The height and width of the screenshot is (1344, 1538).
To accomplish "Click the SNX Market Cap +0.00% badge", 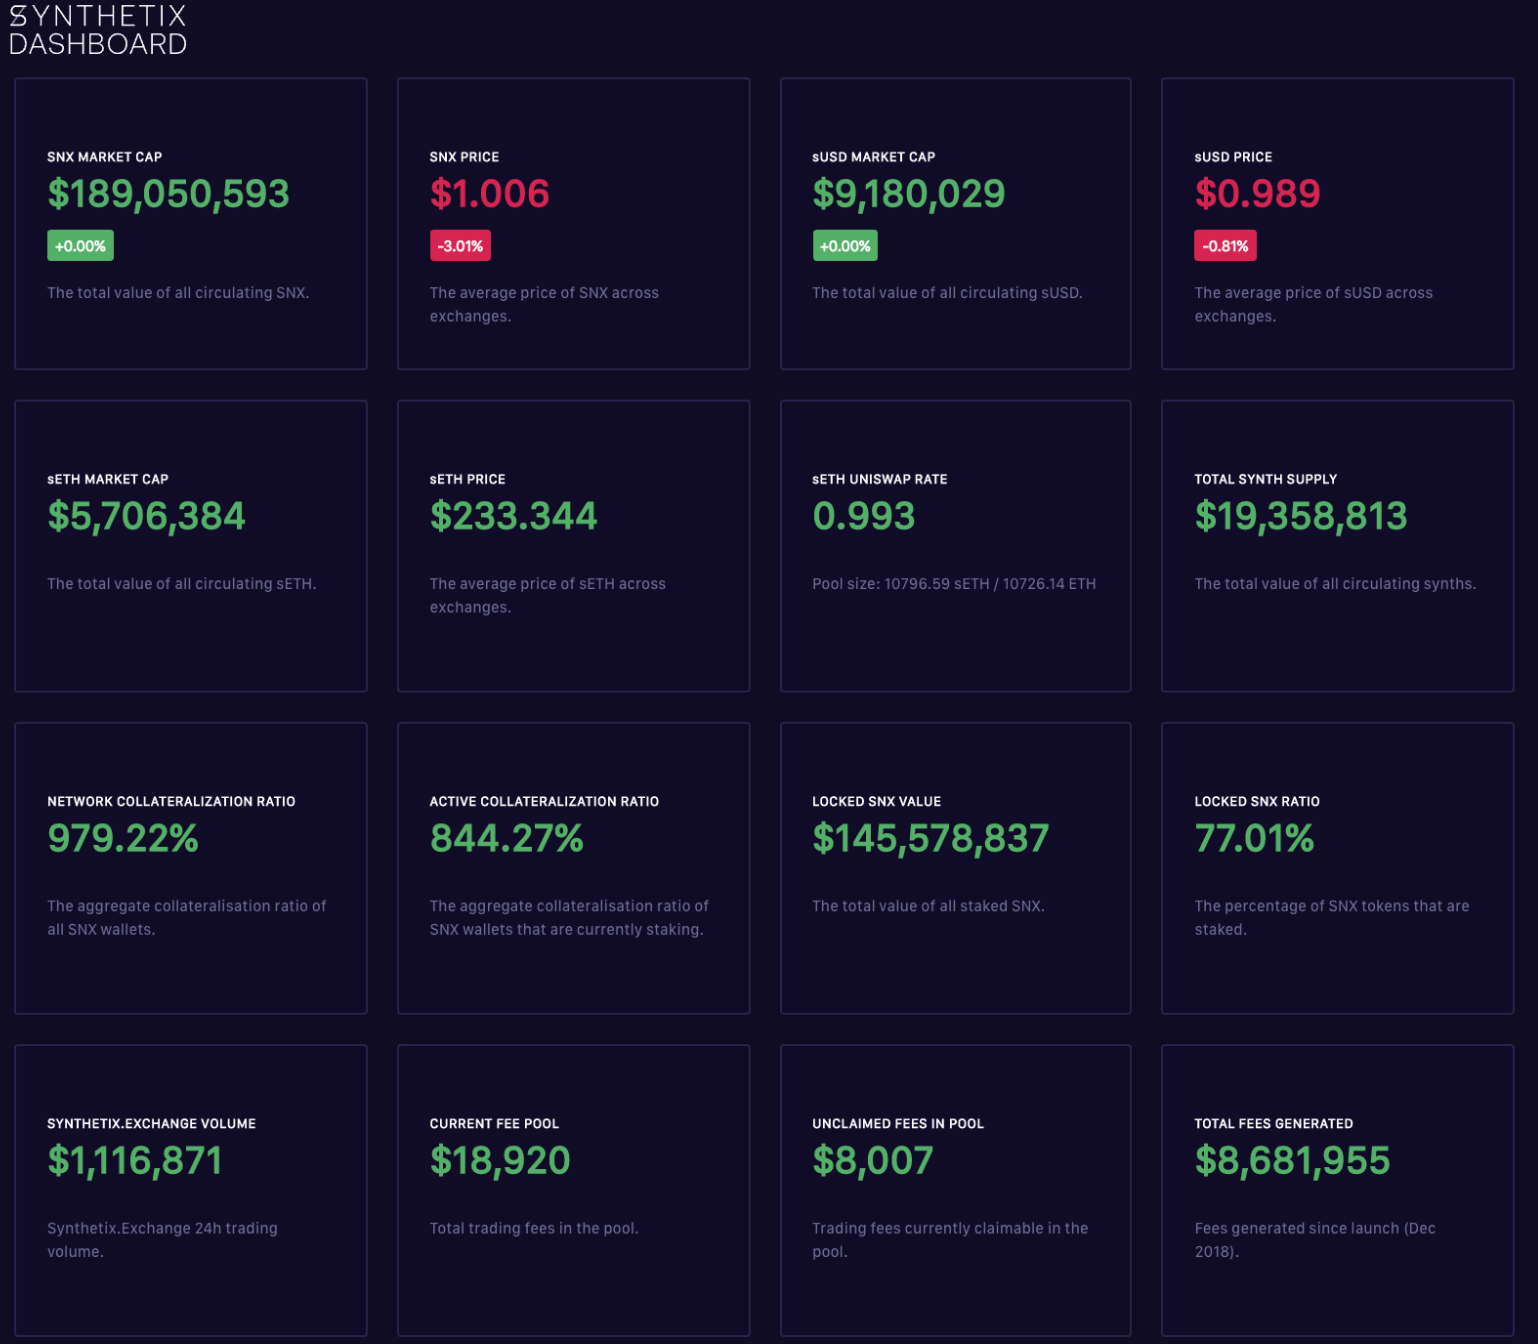I will pyautogui.click(x=80, y=246).
